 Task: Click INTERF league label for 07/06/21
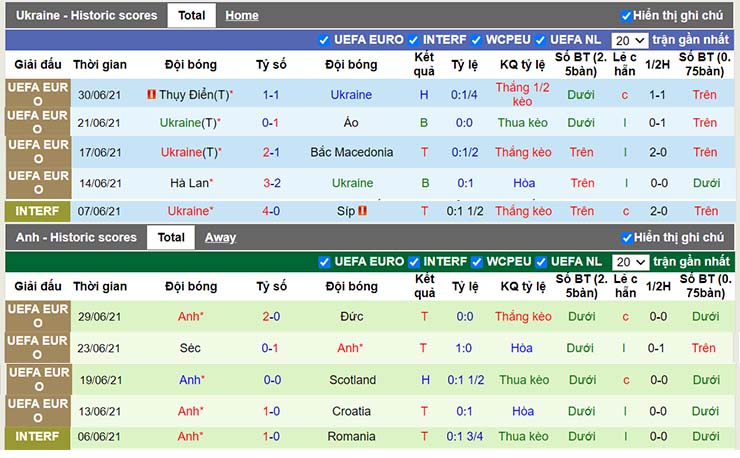click(x=37, y=211)
